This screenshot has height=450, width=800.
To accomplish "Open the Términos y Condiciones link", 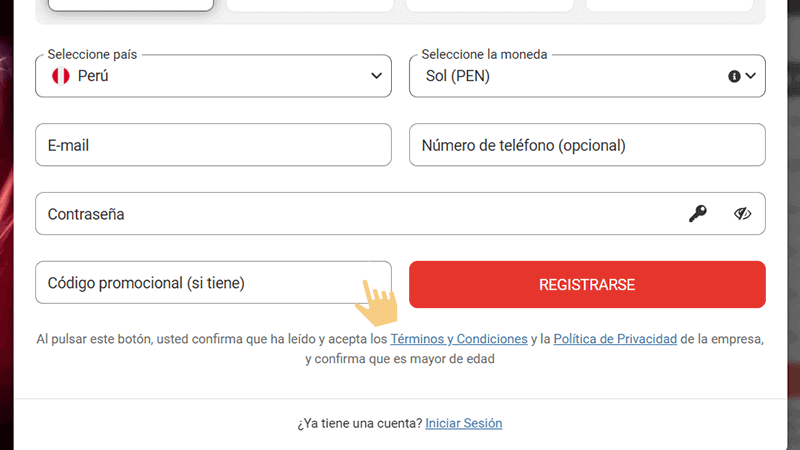I will pyautogui.click(x=459, y=339).
